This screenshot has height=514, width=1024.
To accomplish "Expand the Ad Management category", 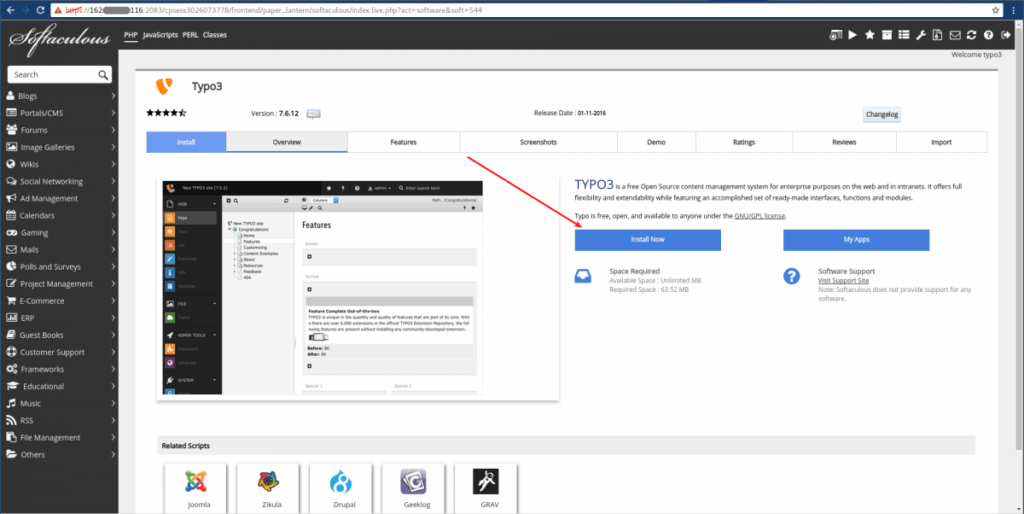I will pos(59,199).
